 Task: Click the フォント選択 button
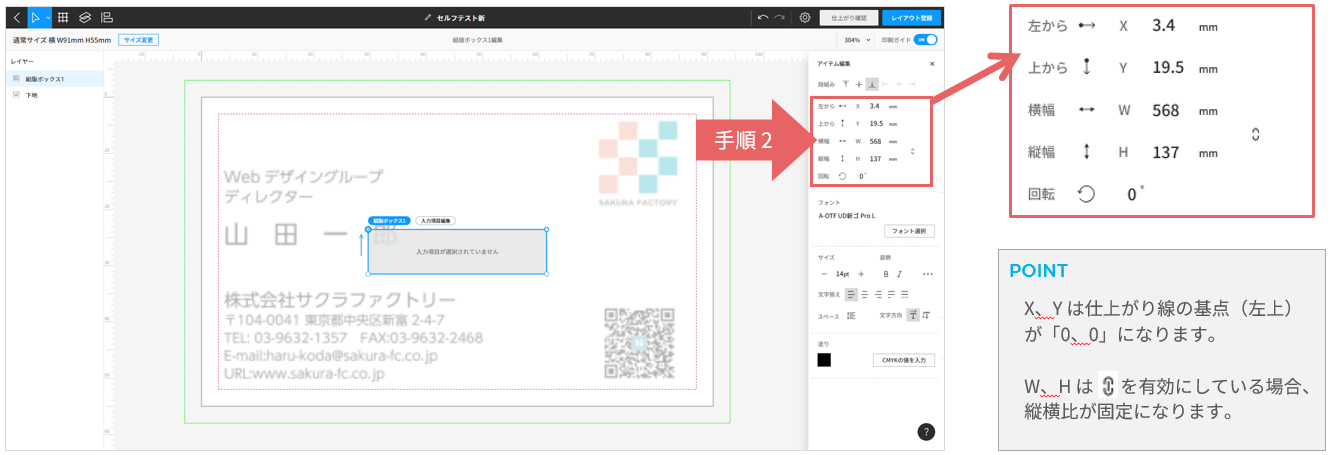click(x=910, y=231)
